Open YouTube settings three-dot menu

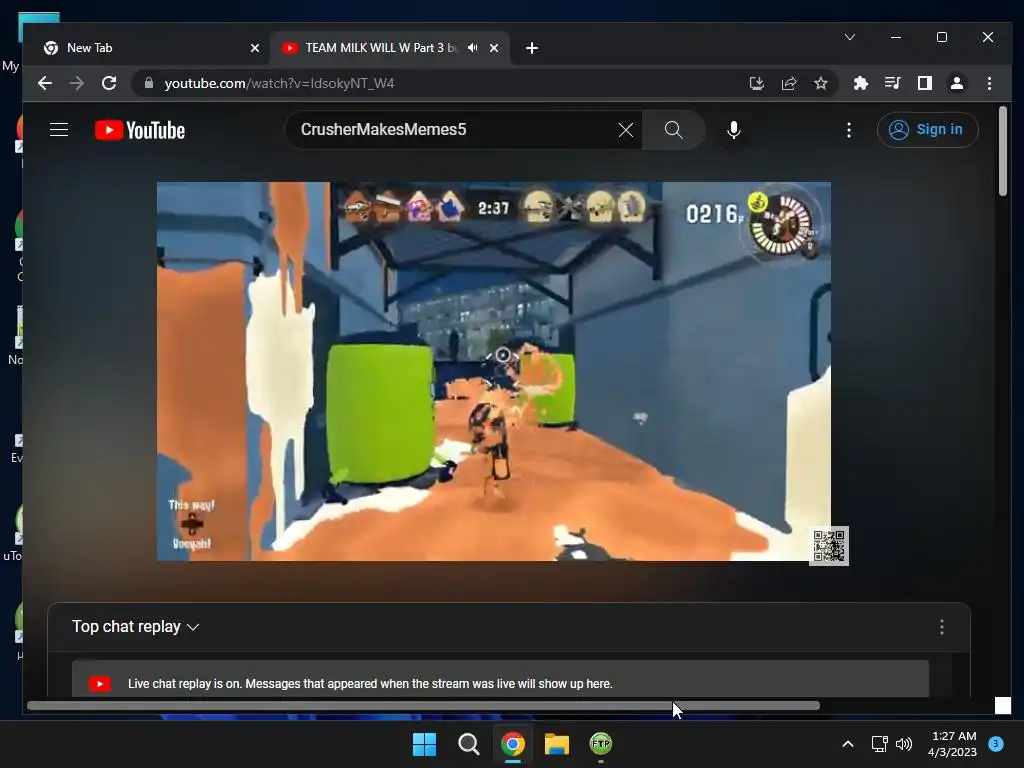point(848,130)
